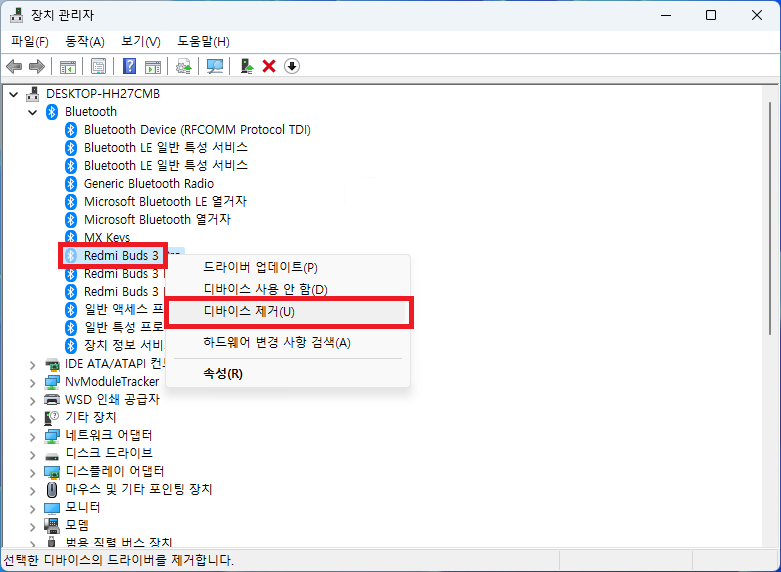781x572 pixels.
Task: Choose 디바이스 사용 안 함(D) in context menu
Action: click(x=288, y=289)
